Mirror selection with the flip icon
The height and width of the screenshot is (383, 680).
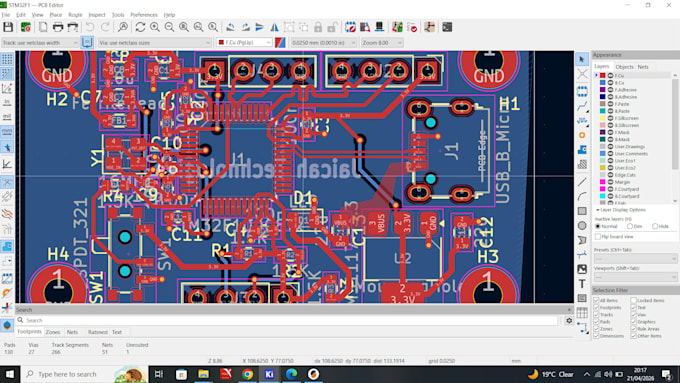275,27
